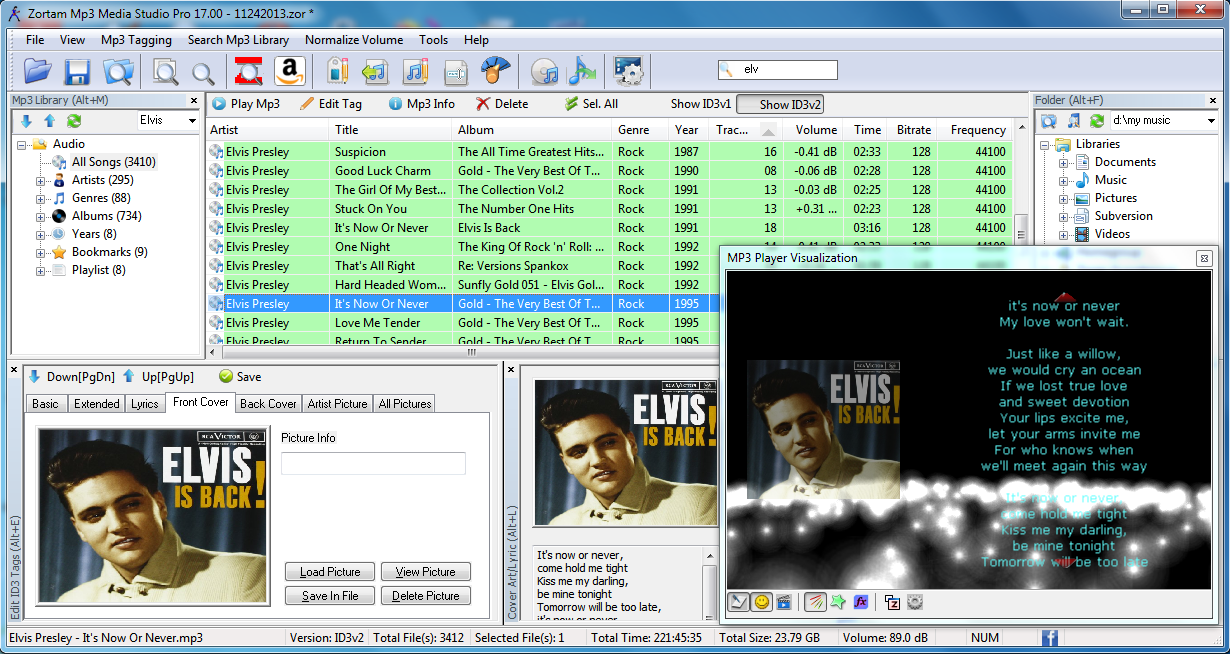This screenshot has height=654, width=1230.
Task: Toggle the first pressed button in visualization toolbar
Action: (739, 602)
